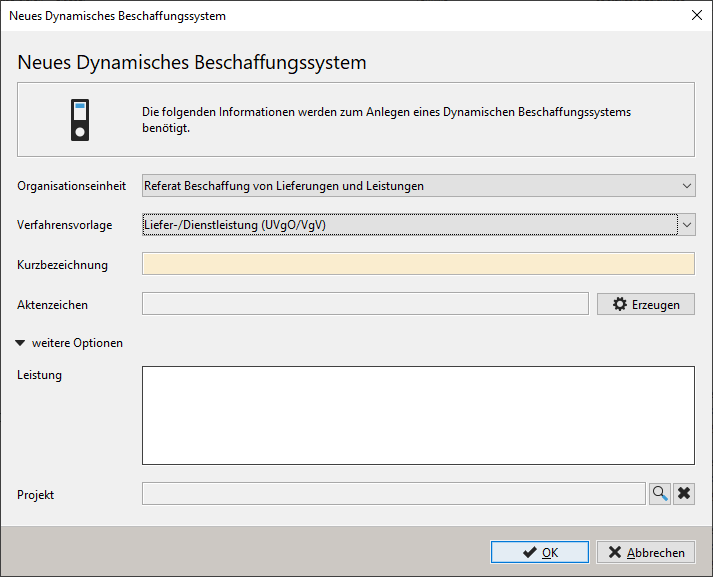Collapse the weitere Optionen section
Viewport: 713px width, 577px height.
coord(70,343)
